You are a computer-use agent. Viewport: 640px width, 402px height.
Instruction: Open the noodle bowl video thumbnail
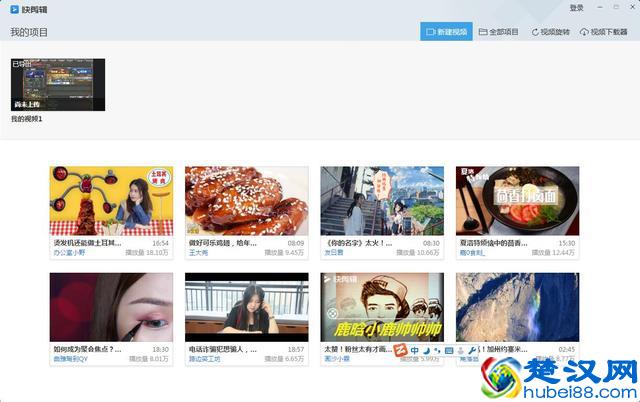[518, 201]
